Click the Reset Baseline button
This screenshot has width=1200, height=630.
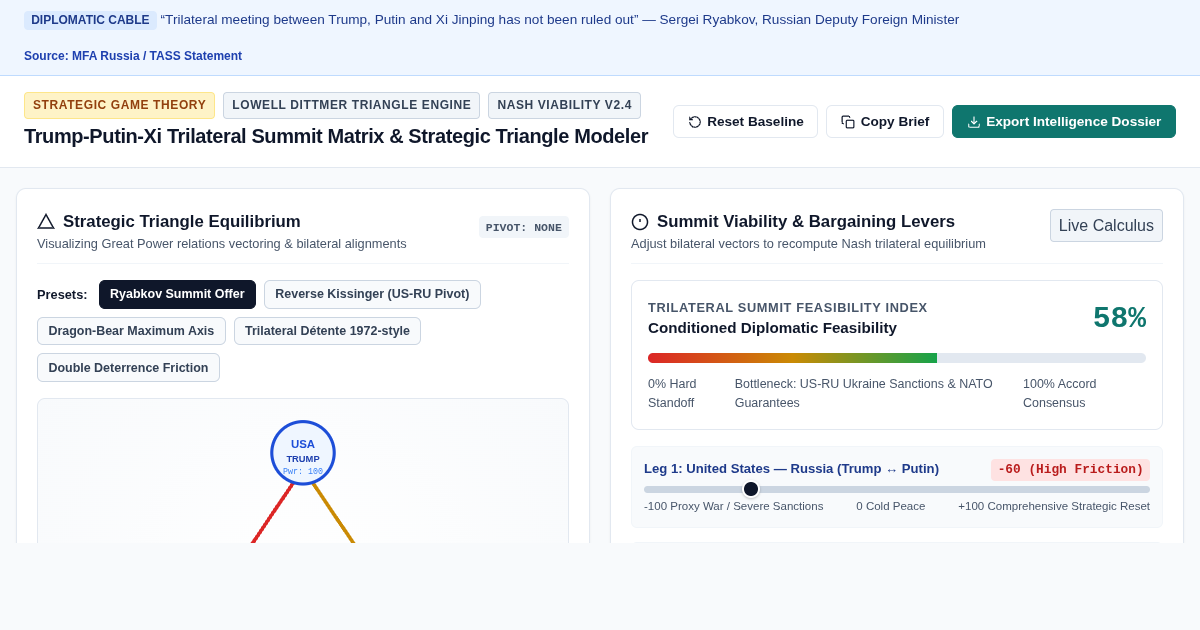[x=745, y=121]
